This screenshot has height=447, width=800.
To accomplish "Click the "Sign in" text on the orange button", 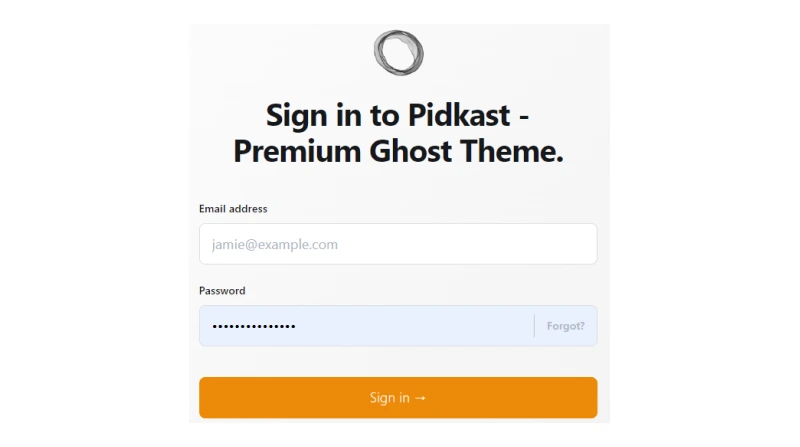I will tap(389, 398).
